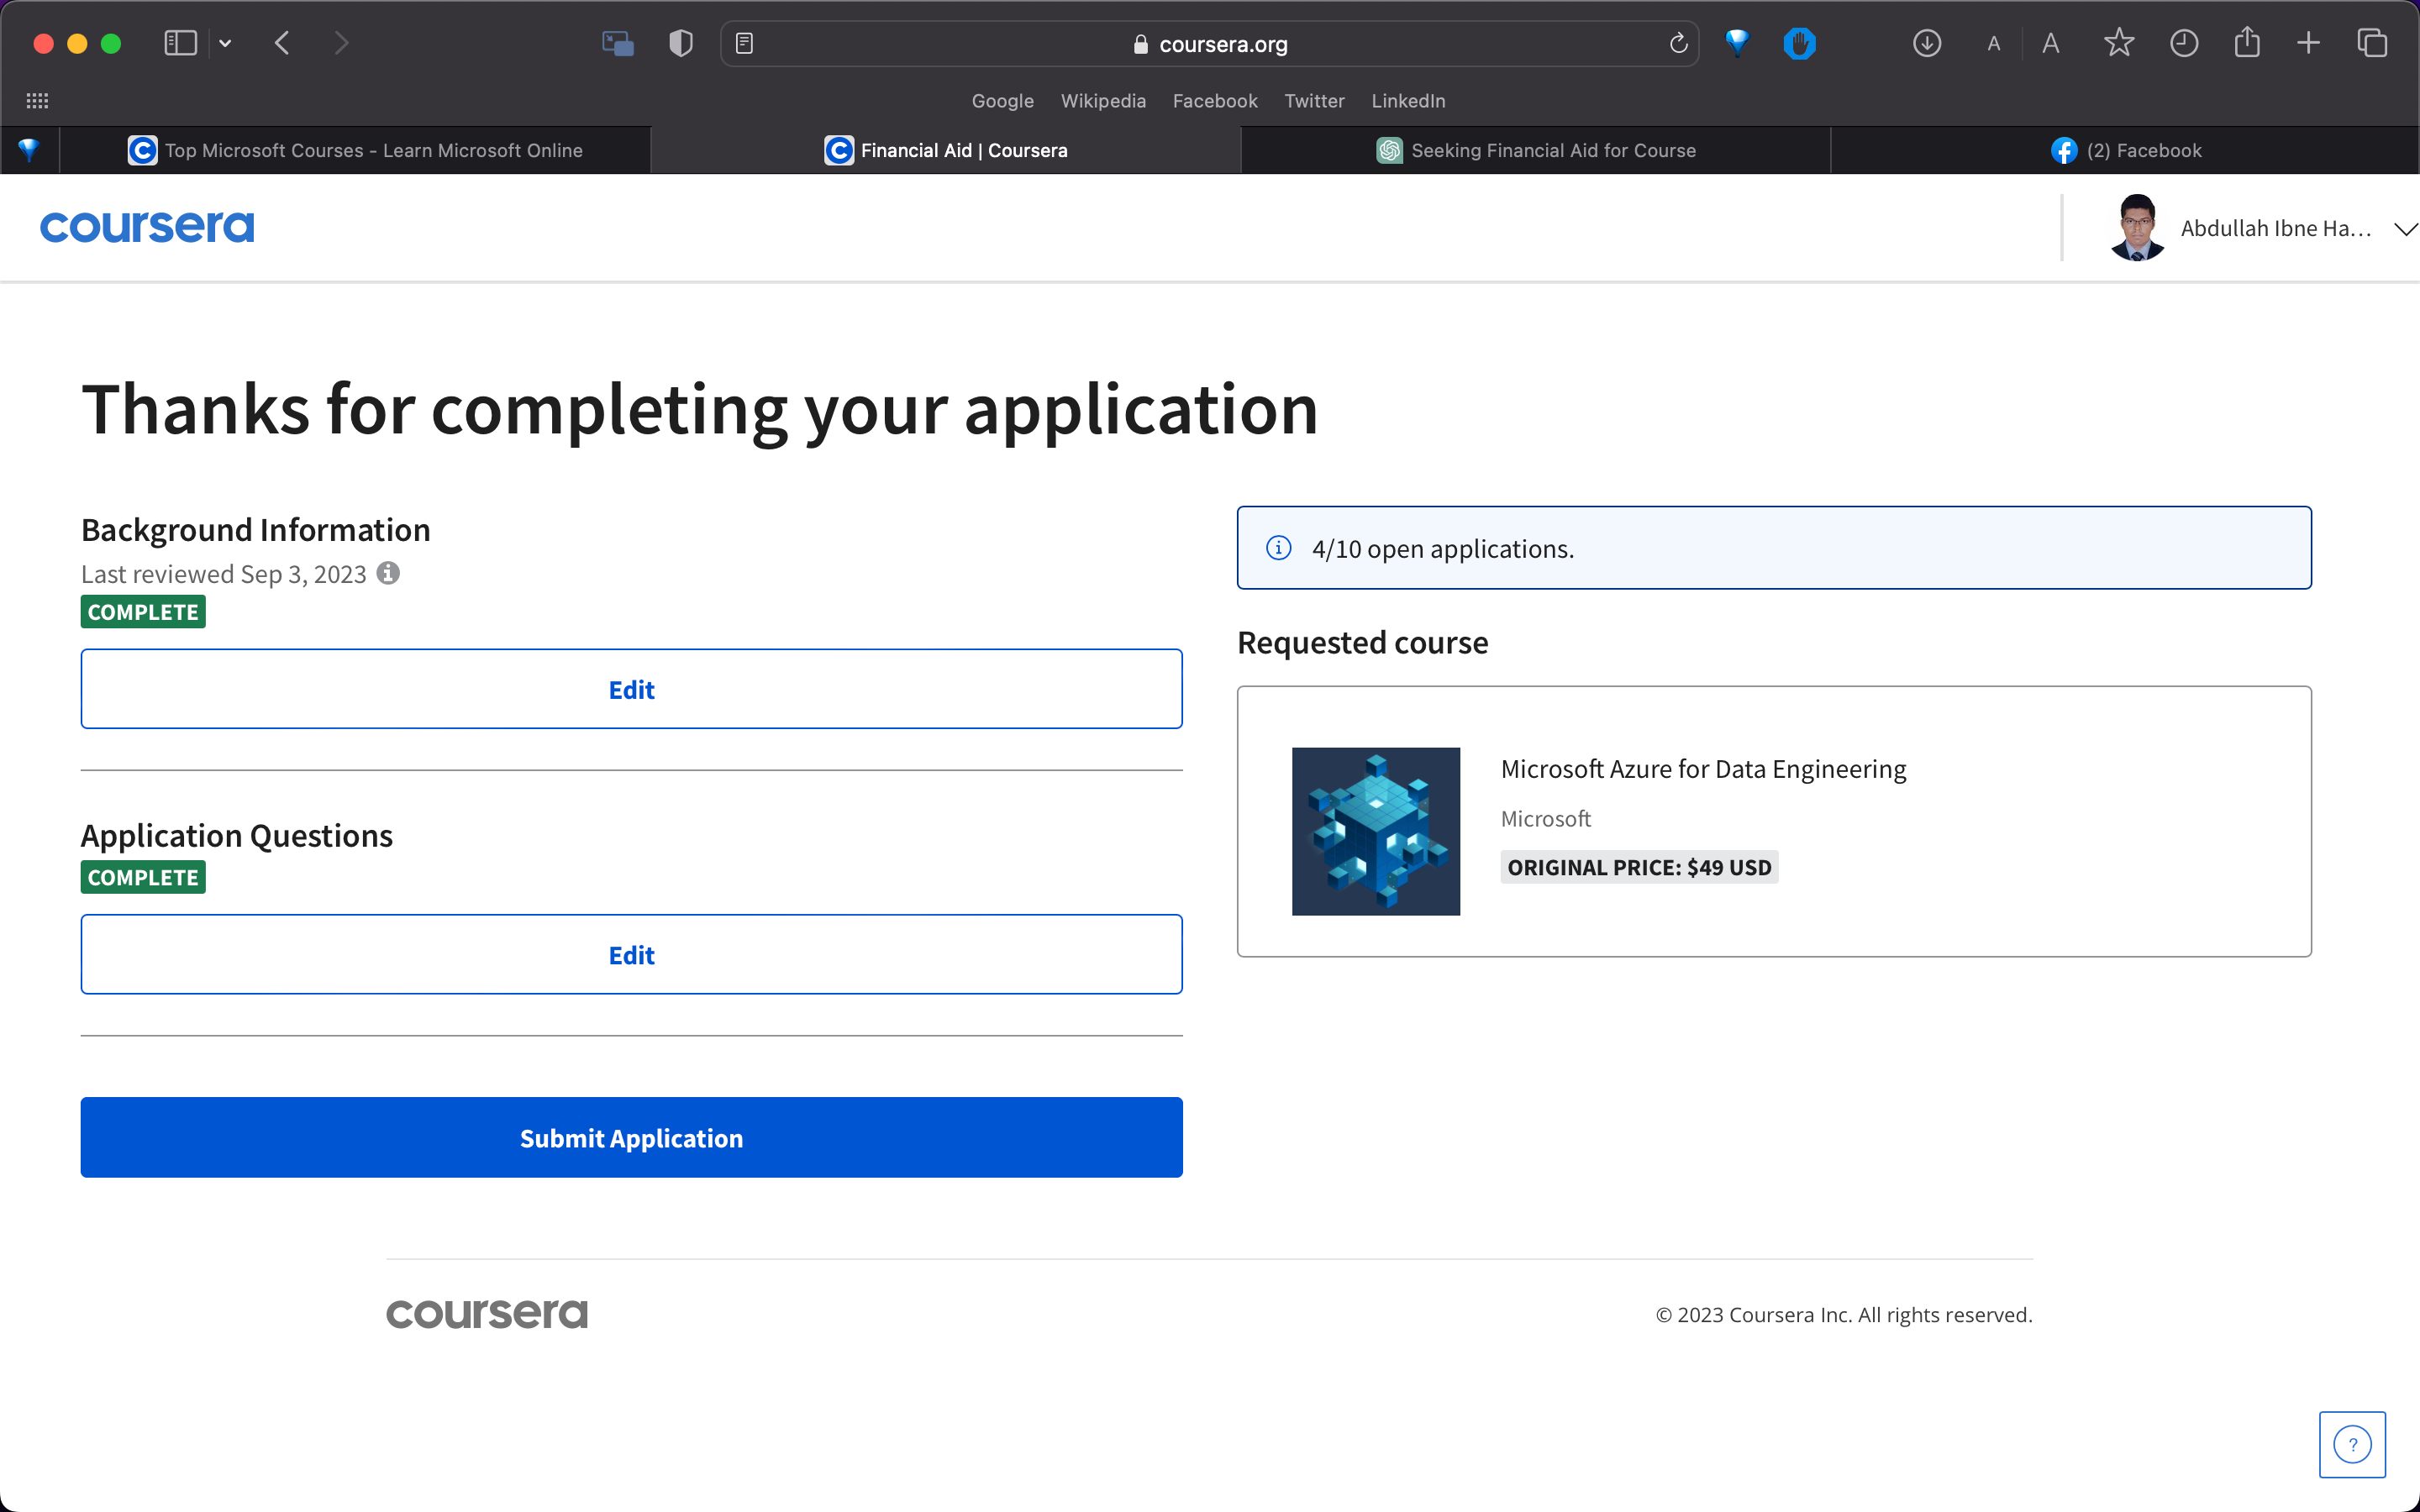This screenshot has width=2420, height=1512.
Task: Click the forward navigation arrow
Action: (x=341, y=43)
